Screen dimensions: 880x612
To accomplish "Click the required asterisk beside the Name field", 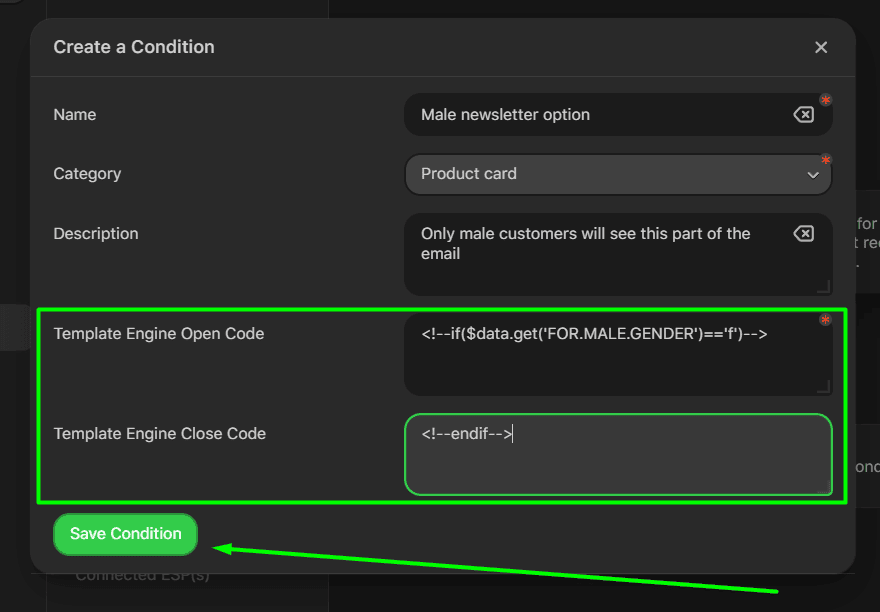I will [825, 100].
